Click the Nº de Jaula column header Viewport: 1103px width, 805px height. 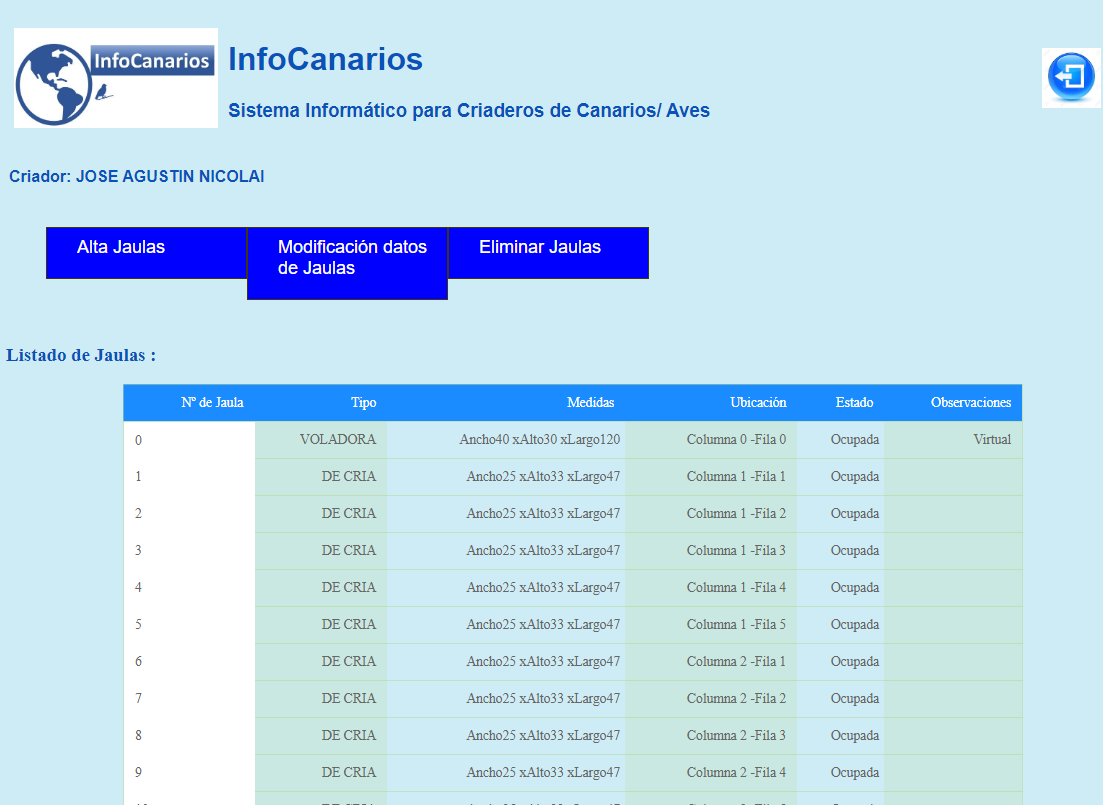point(212,403)
